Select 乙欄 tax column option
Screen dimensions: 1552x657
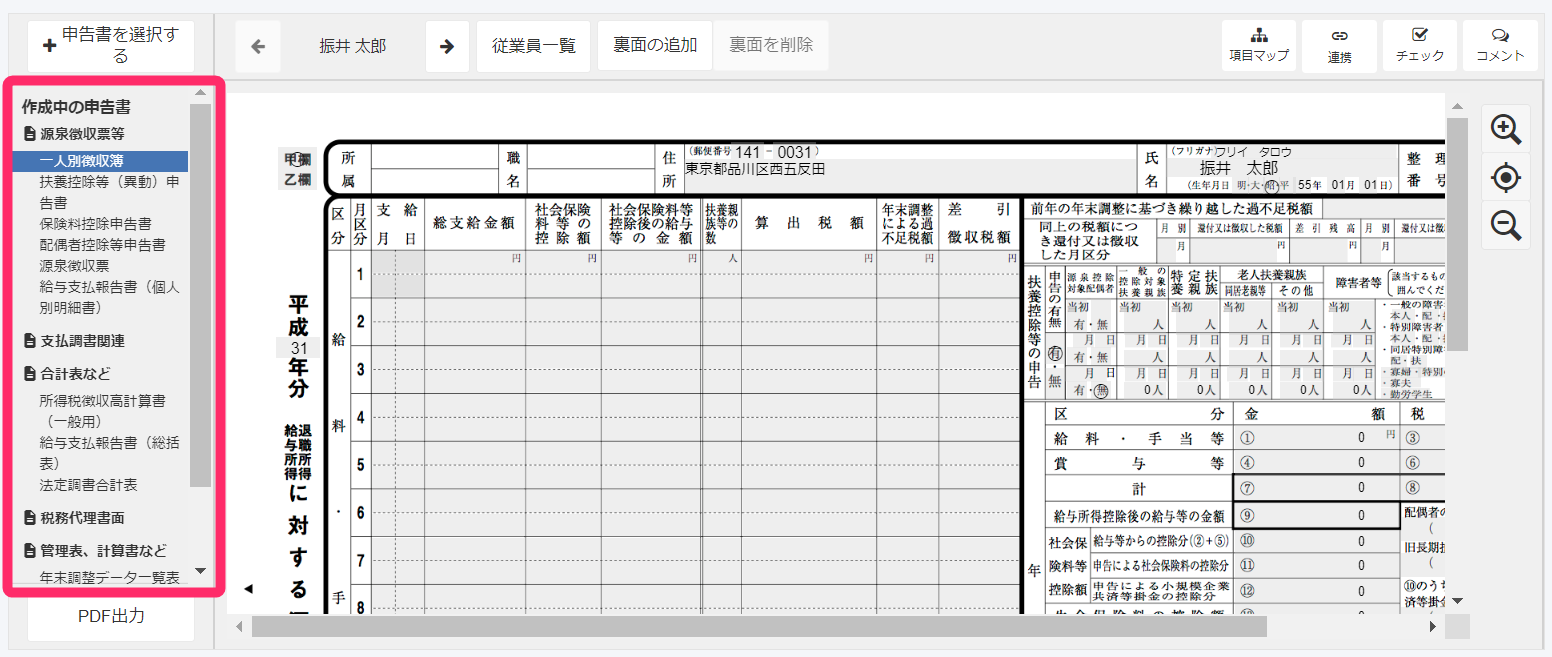[296, 180]
